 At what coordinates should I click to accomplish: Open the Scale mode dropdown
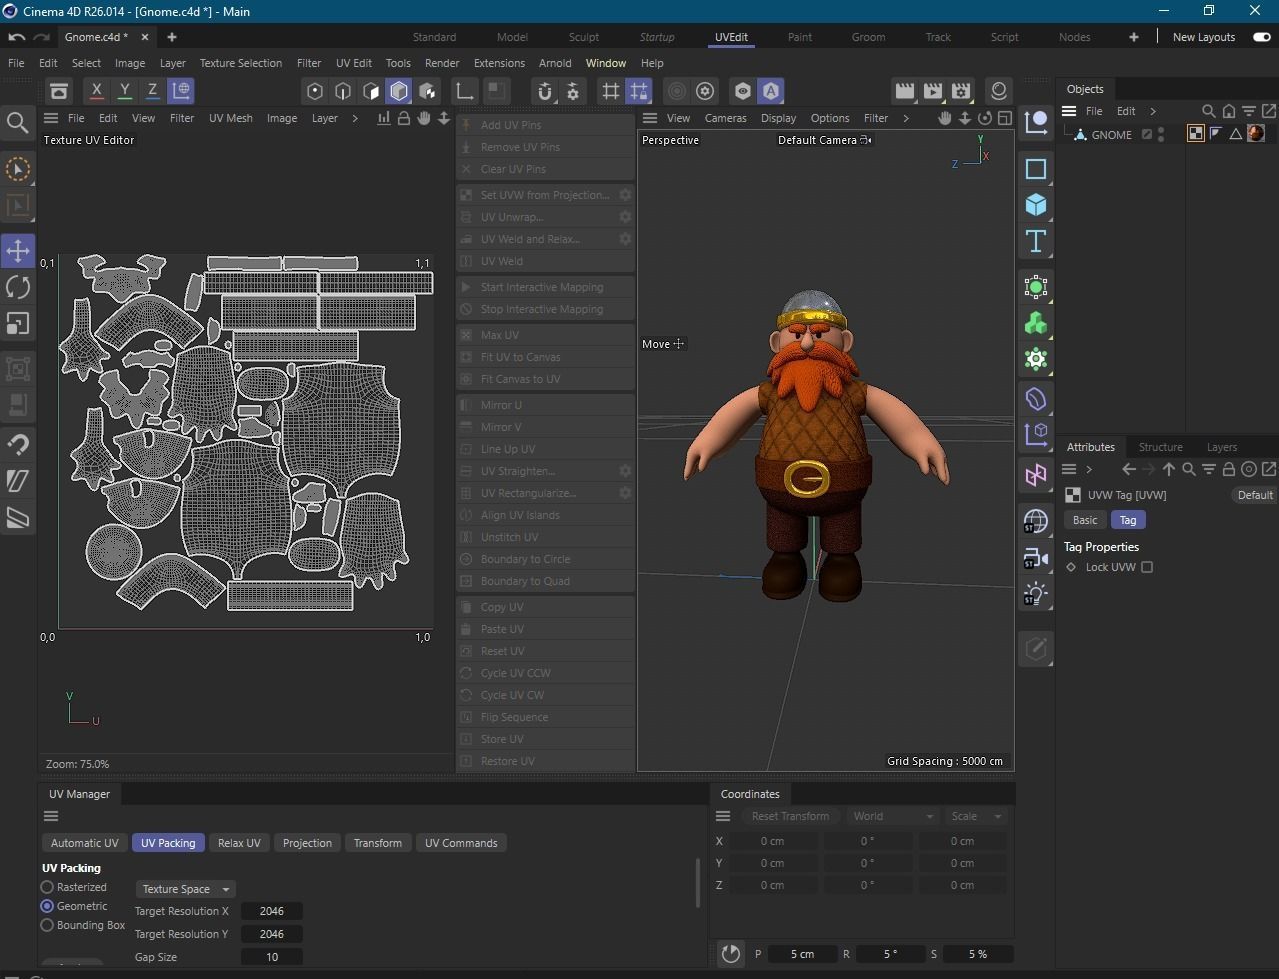click(976, 816)
